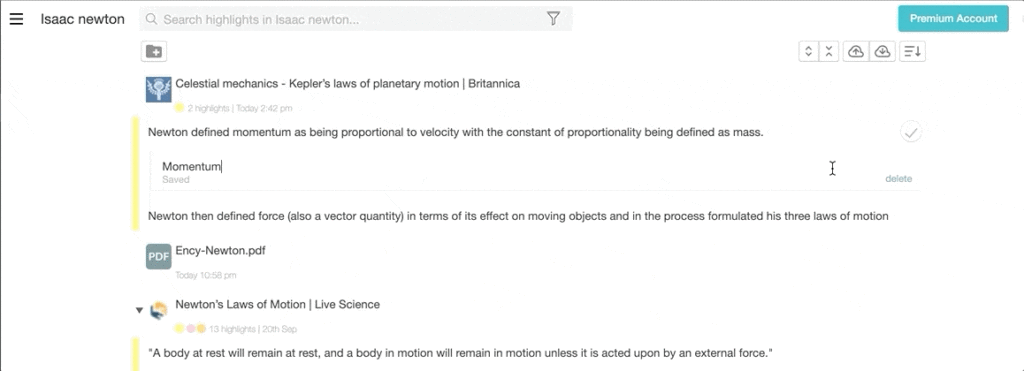The image size is (1024, 371).
Task: Click the Britannica thumbnail icon
Action: click(x=159, y=89)
